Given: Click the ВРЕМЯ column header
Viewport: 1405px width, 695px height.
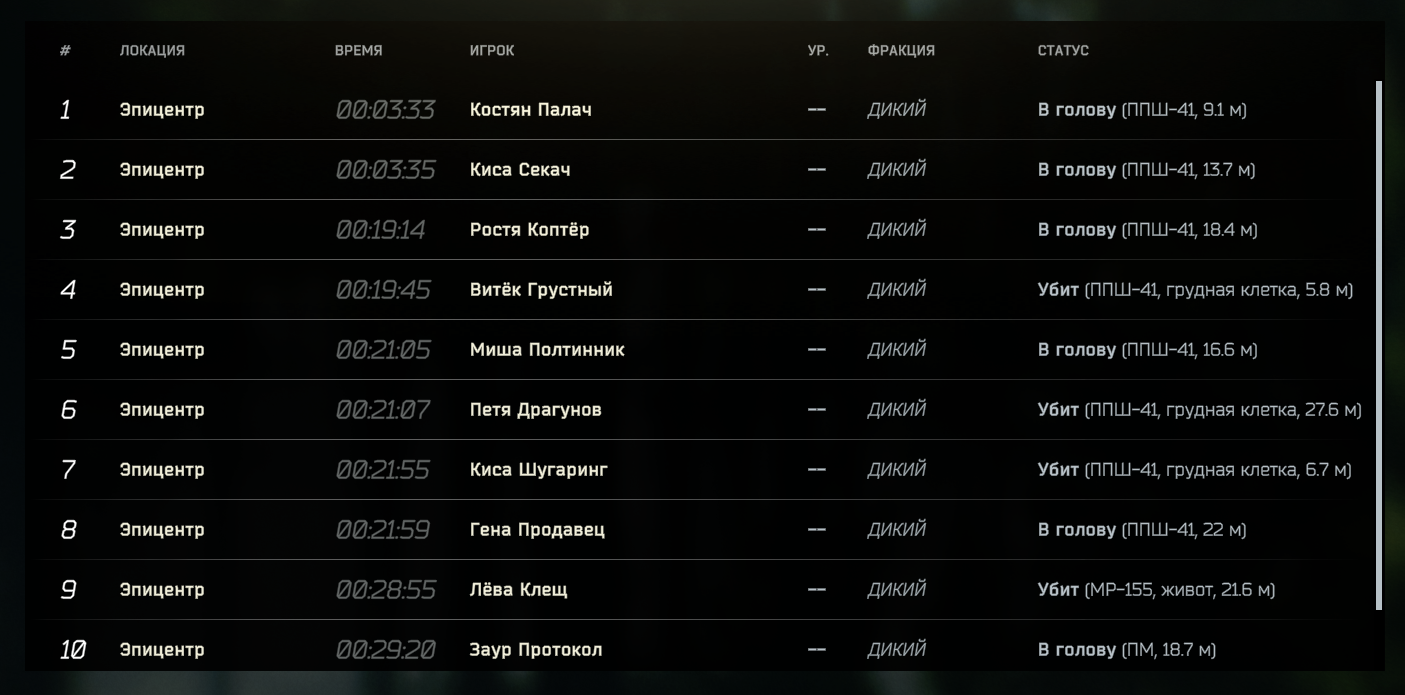Looking at the screenshot, I should (358, 50).
